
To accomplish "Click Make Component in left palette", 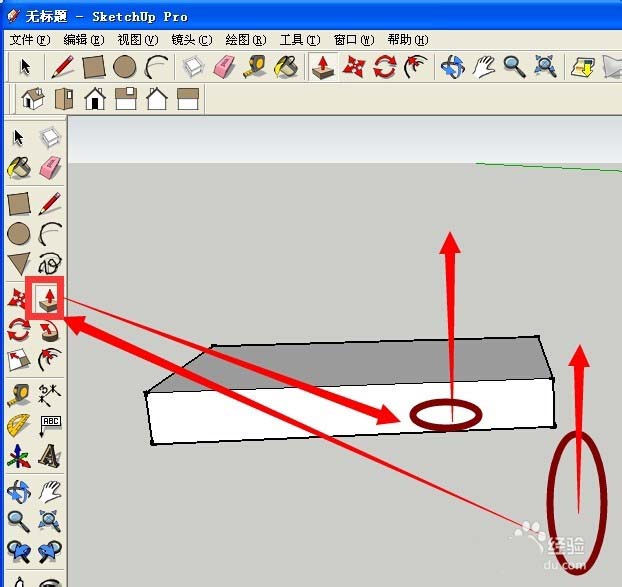I will tap(50, 138).
